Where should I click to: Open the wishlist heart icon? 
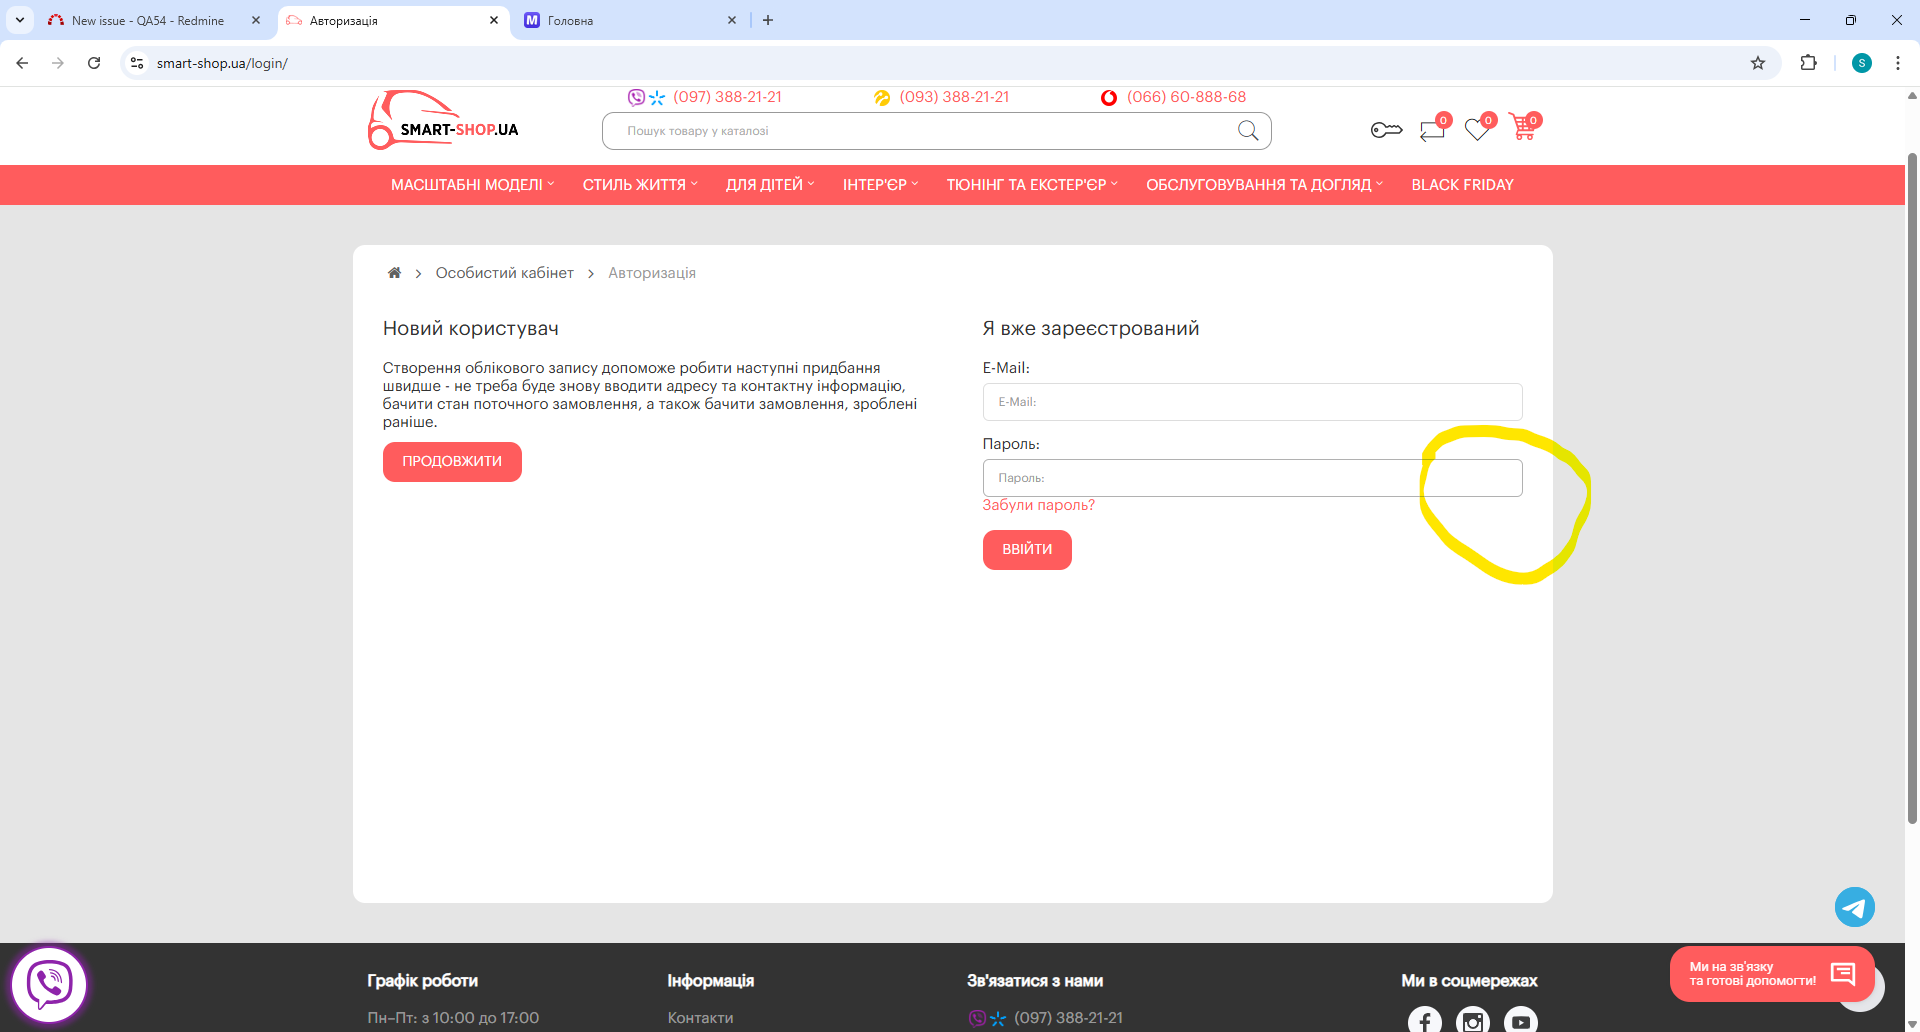(1477, 129)
